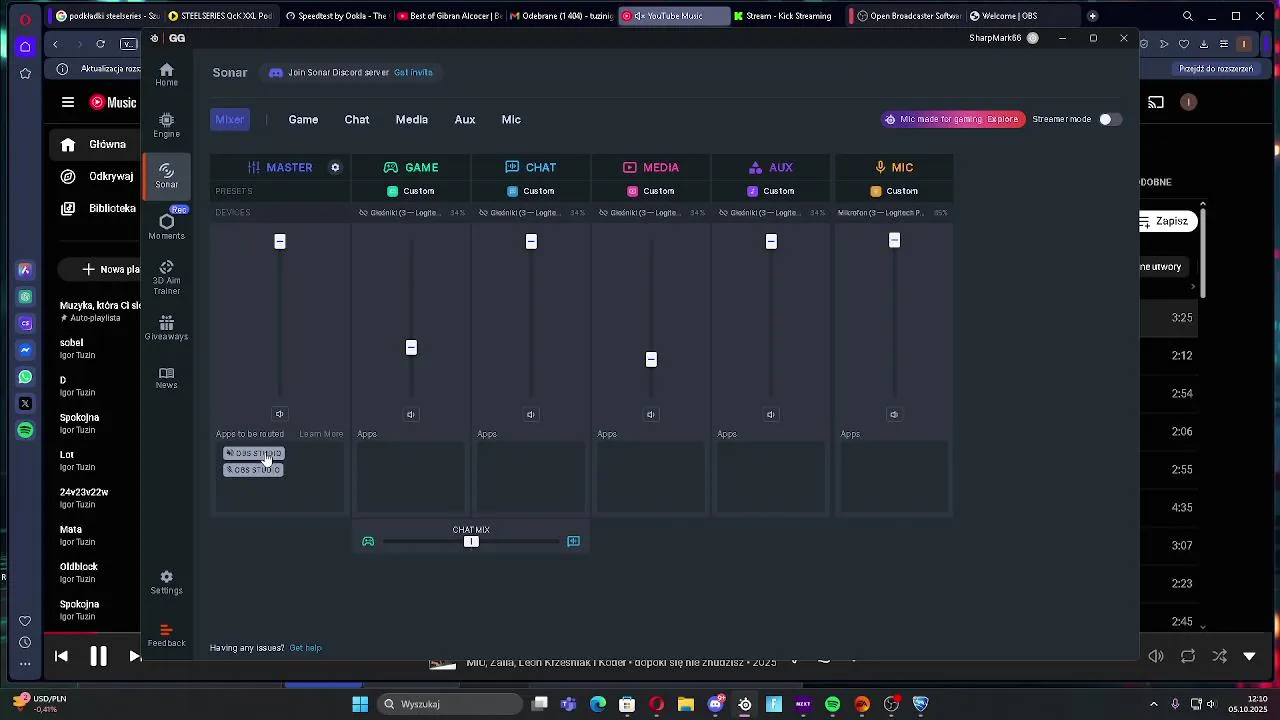Mute the Aux channel

pos(770,414)
